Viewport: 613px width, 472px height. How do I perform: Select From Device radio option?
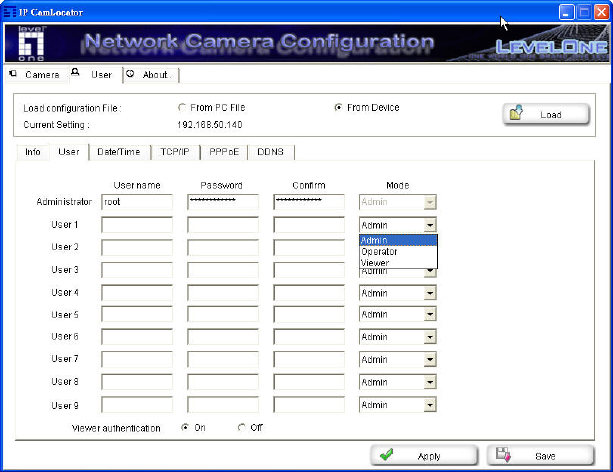[x=338, y=107]
